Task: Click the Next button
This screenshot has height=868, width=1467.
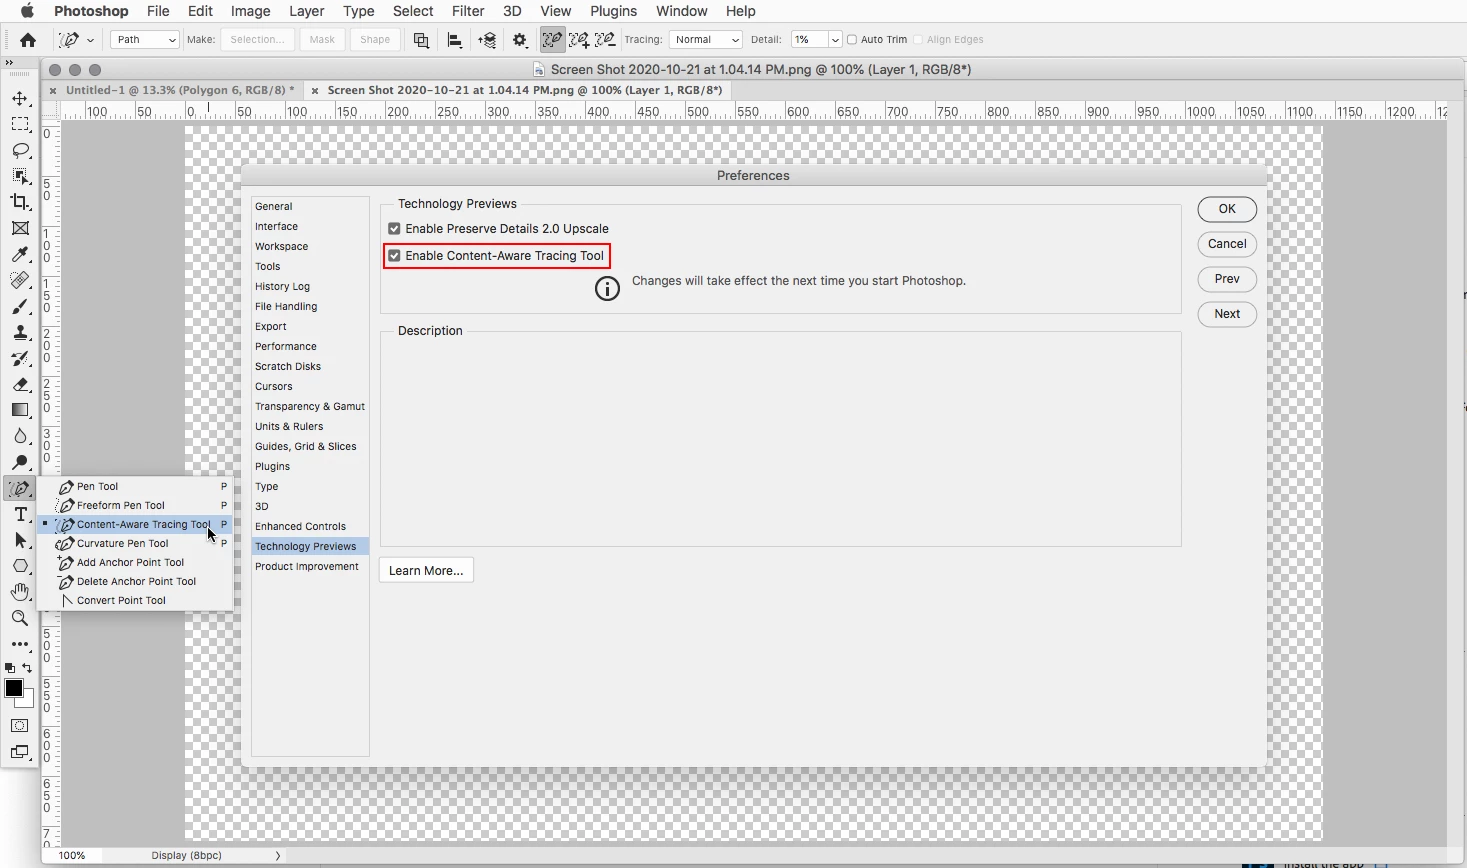Action: pos(1227,314)
